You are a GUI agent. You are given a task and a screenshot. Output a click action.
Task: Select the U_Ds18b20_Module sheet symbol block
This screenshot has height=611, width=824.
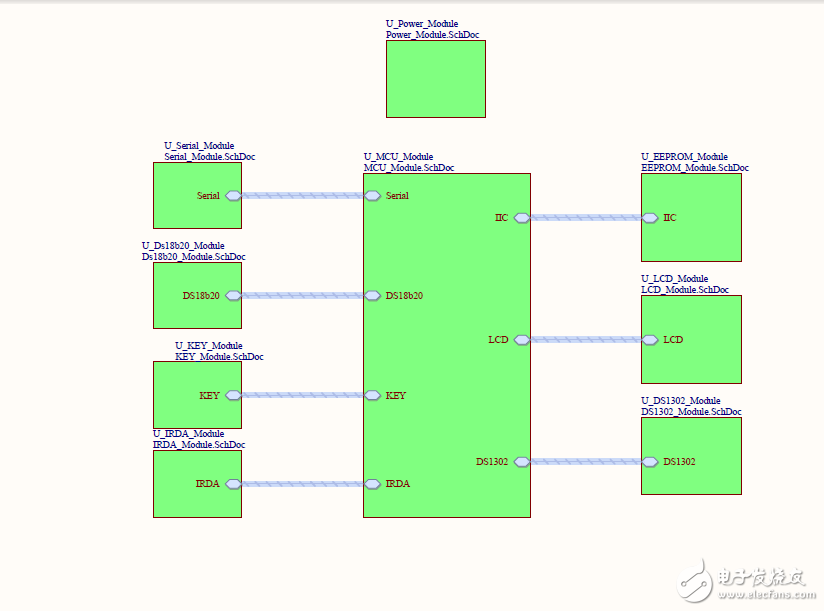(x=198, y=295)
